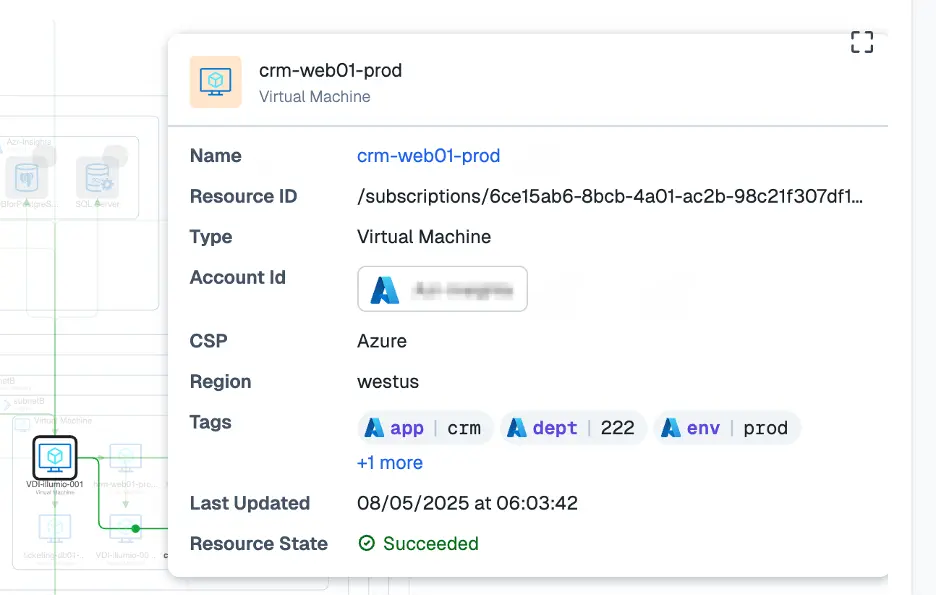Viewport: 936px width, 596px height.
Task: Select the PostgreSQL database icon
Action: point(28,177)
